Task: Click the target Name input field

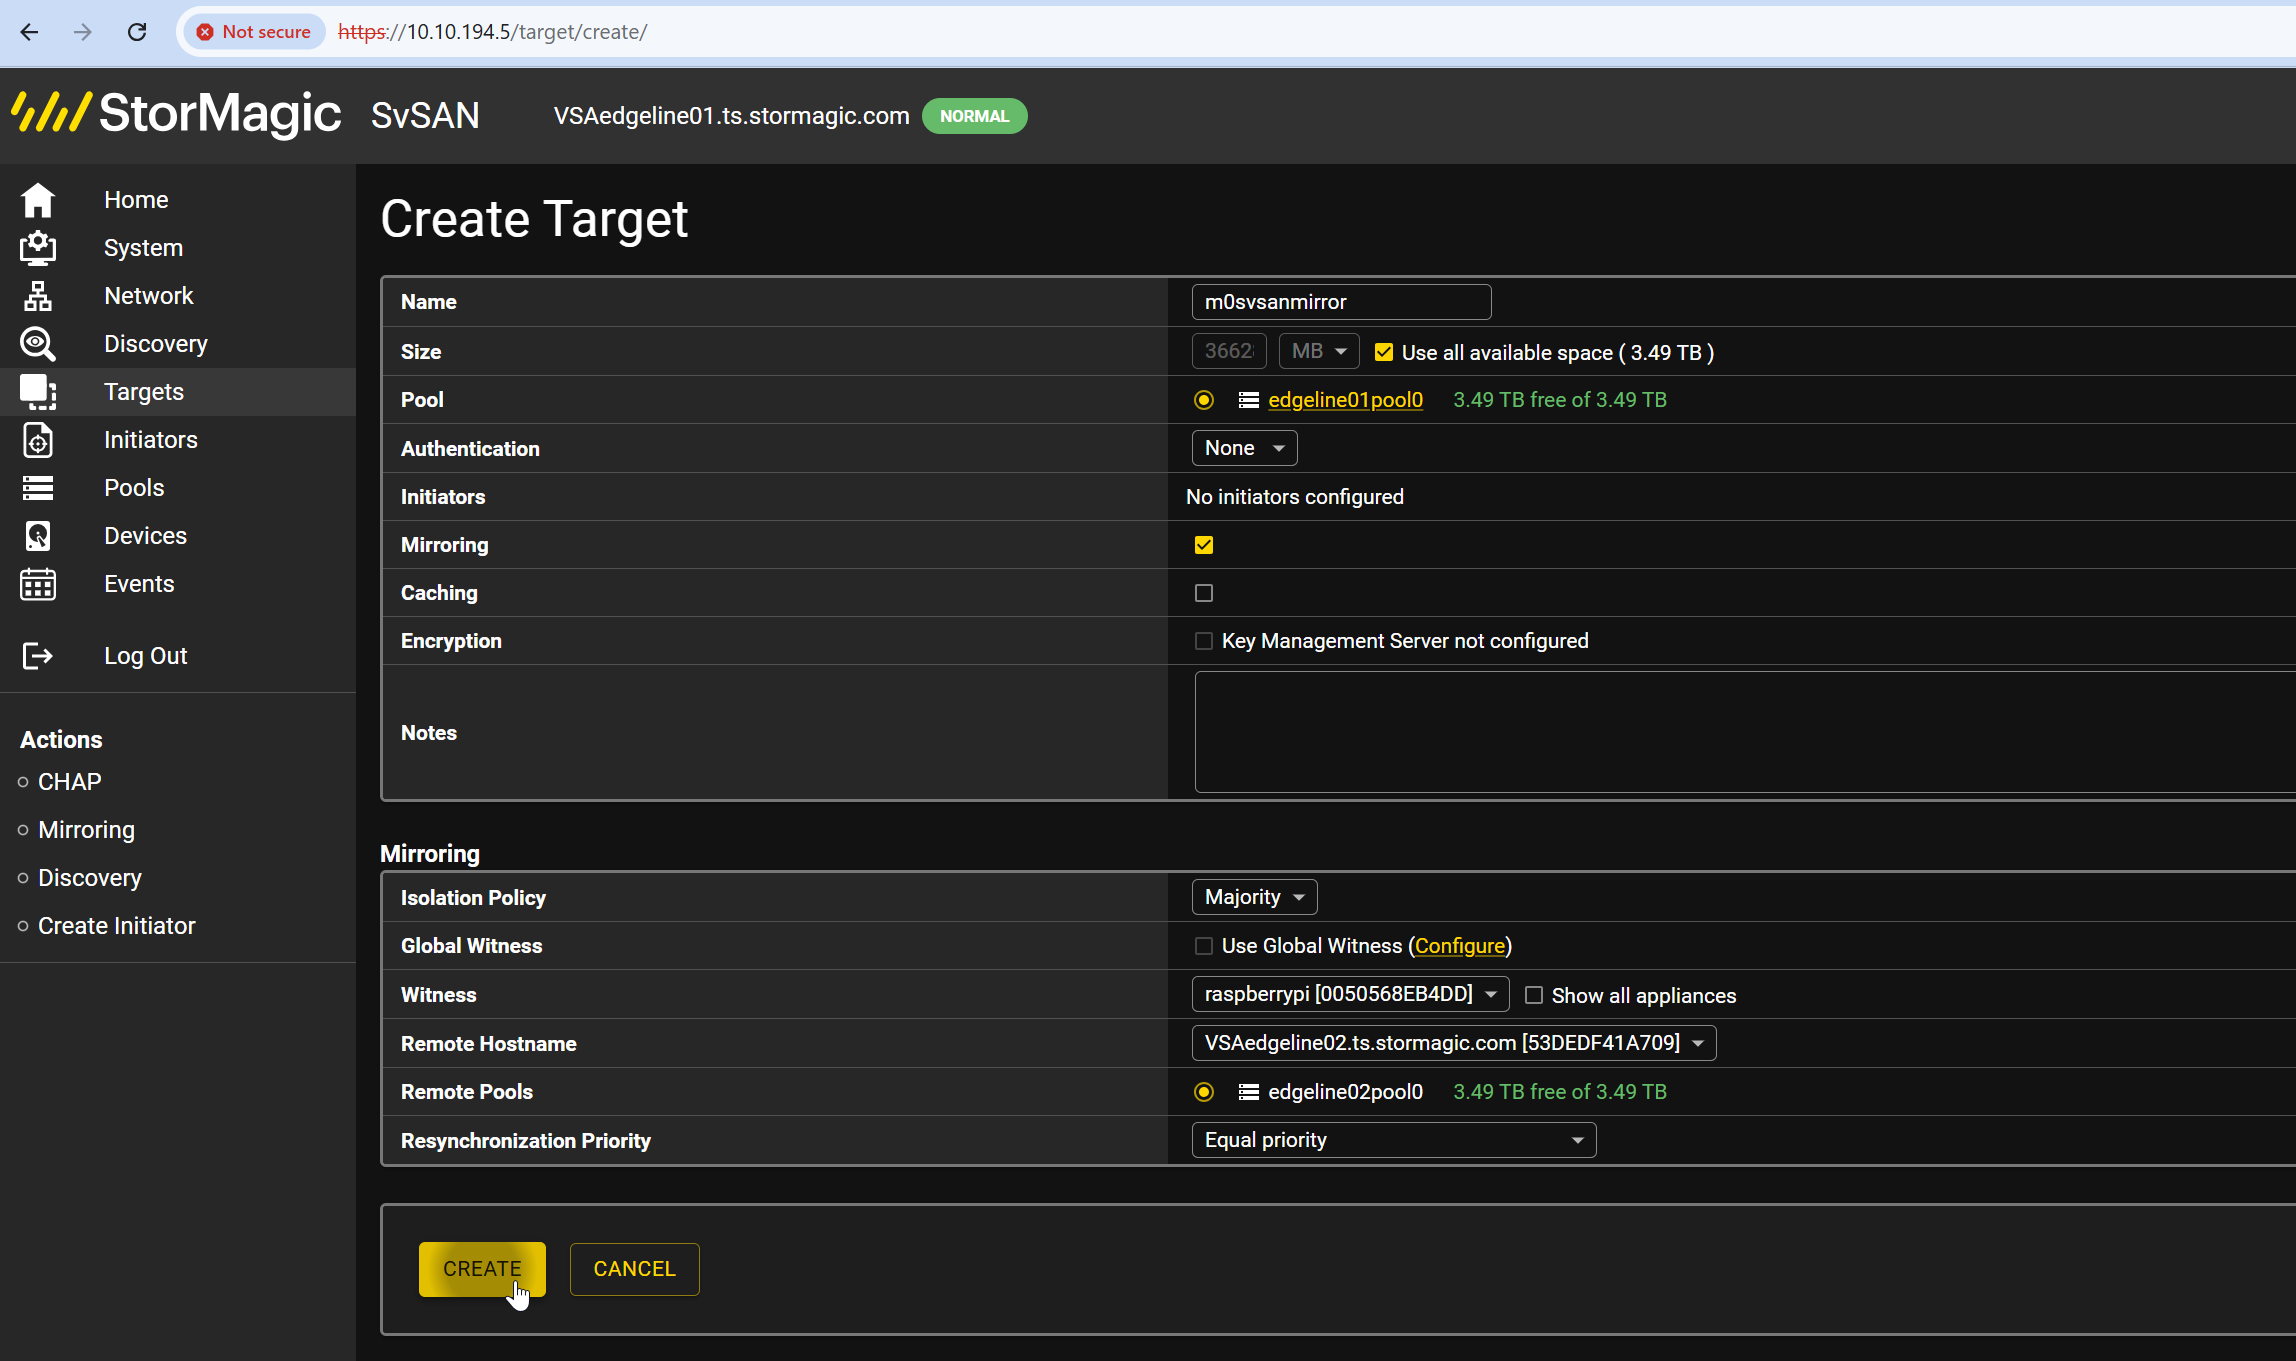Action: (x=1341, y=302)
